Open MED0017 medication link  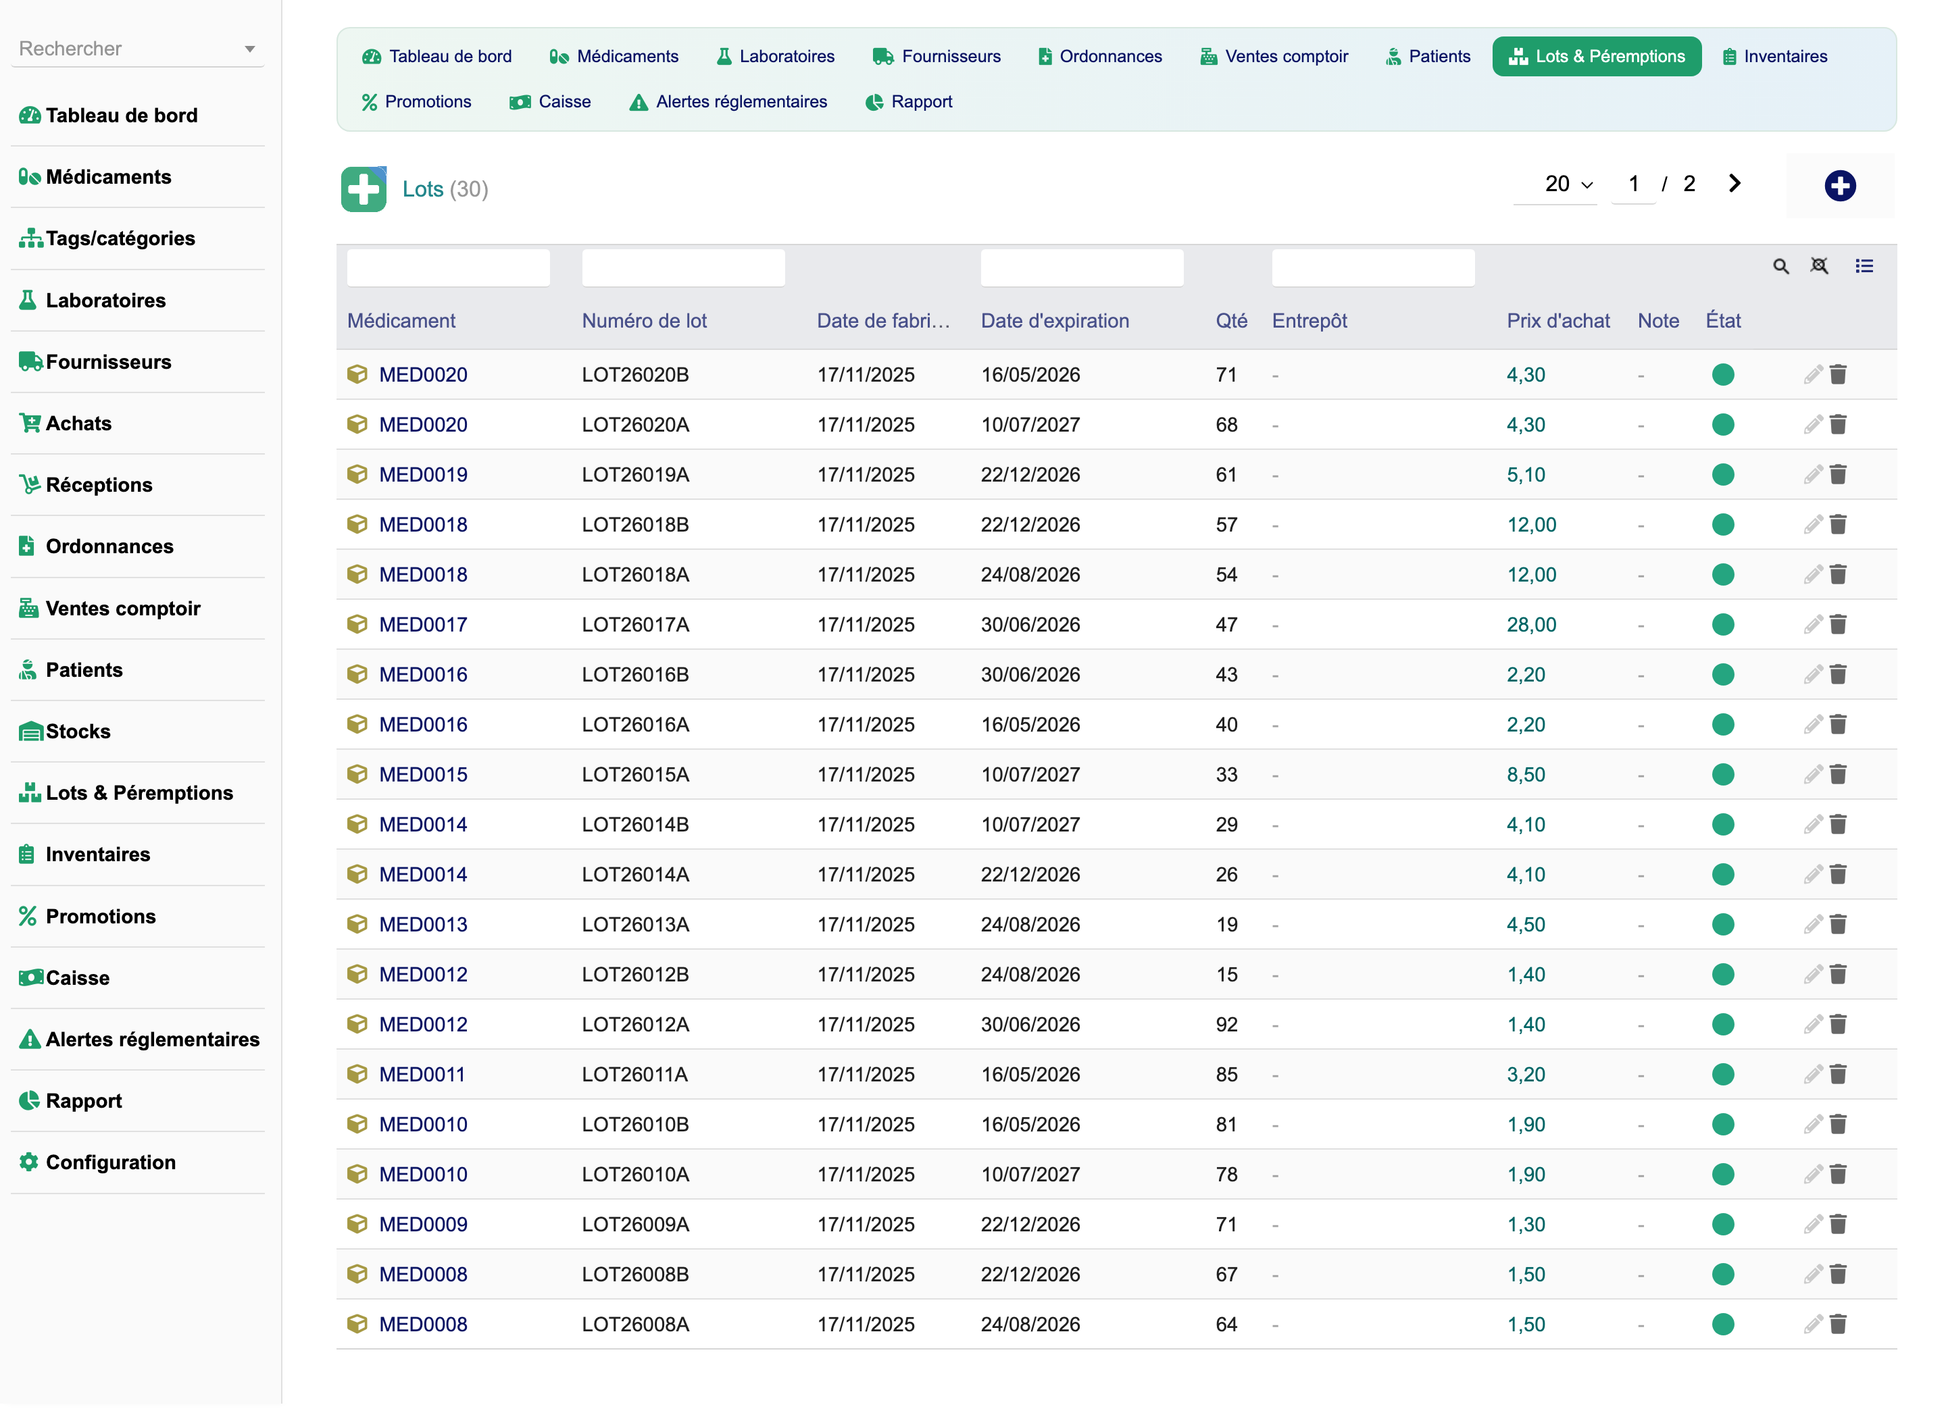[x=423, y=625]
